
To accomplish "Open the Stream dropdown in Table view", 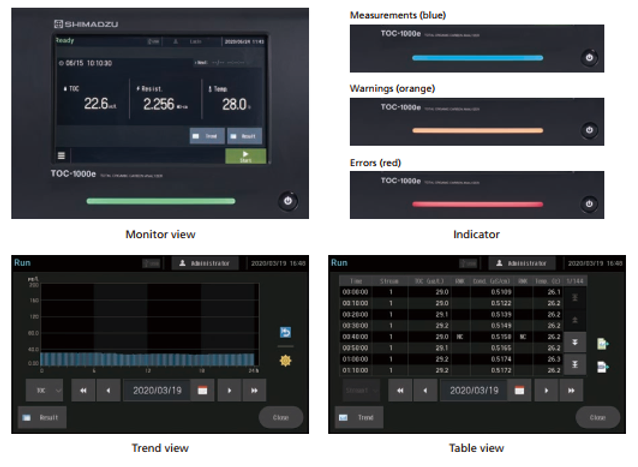I will coord(361,391).
